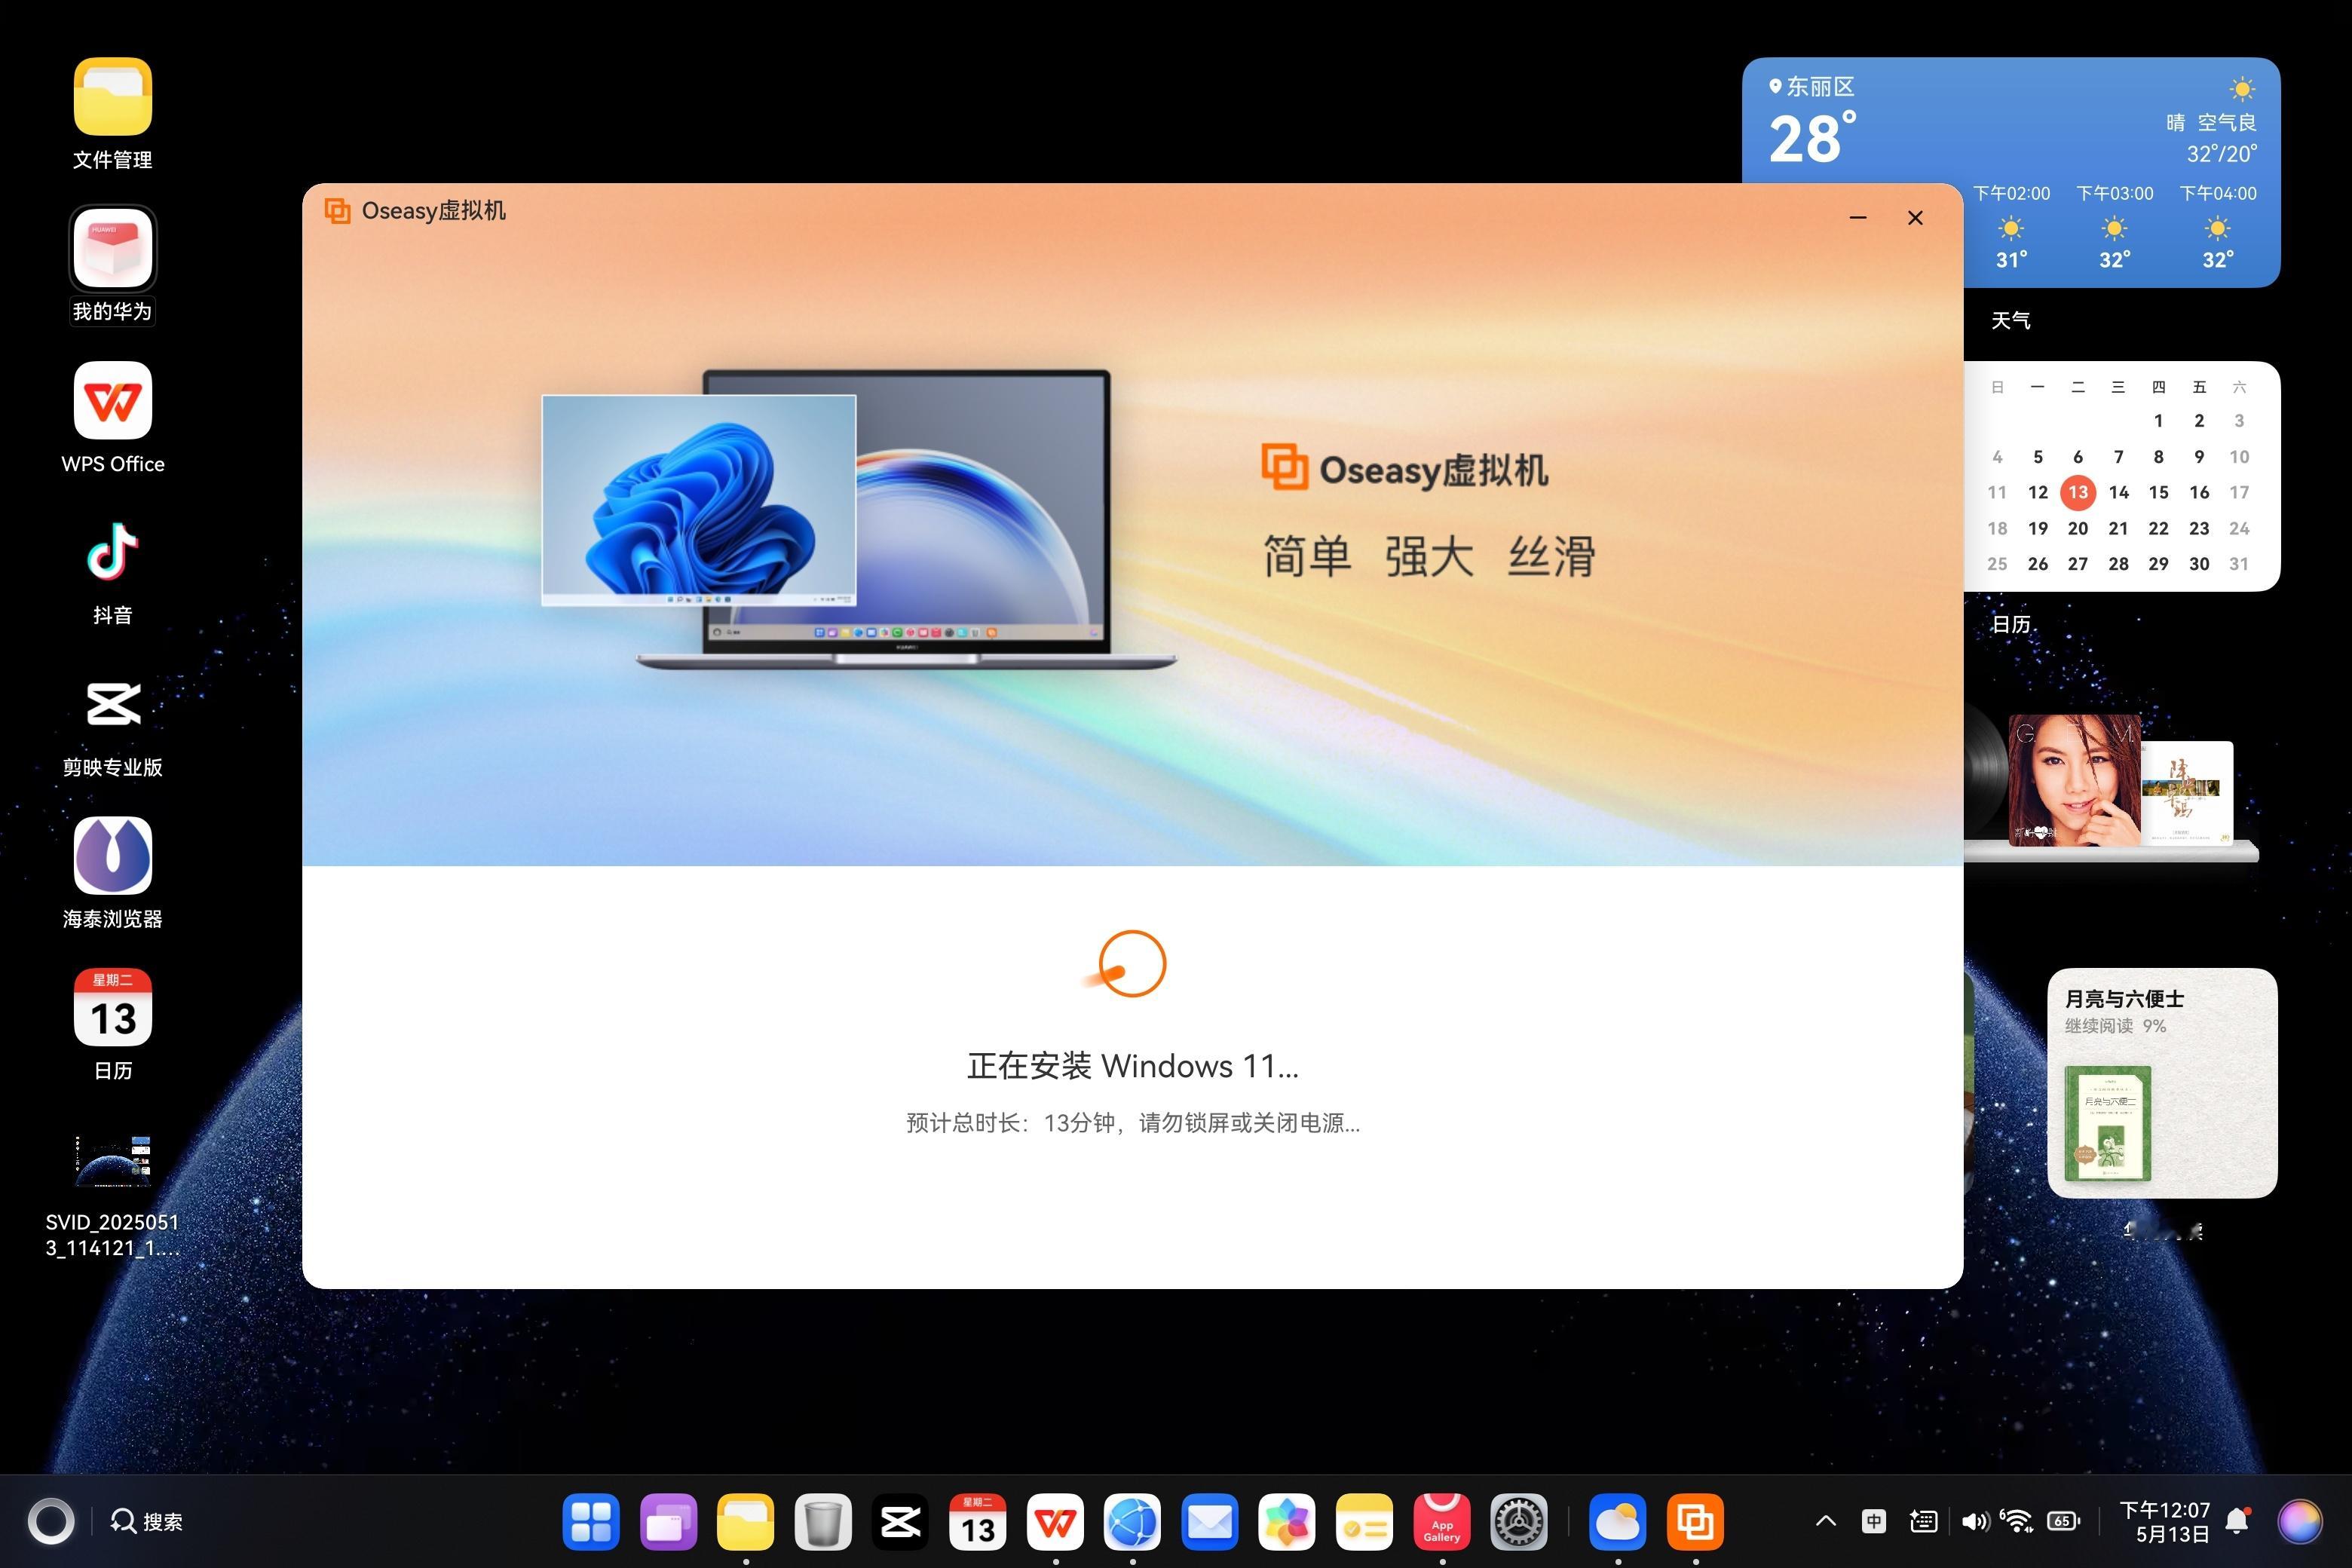Select 下午02:00 forecast in weather widget
The image size is (2352, 1568).
pyautogui.click(x=2011, y=227)
